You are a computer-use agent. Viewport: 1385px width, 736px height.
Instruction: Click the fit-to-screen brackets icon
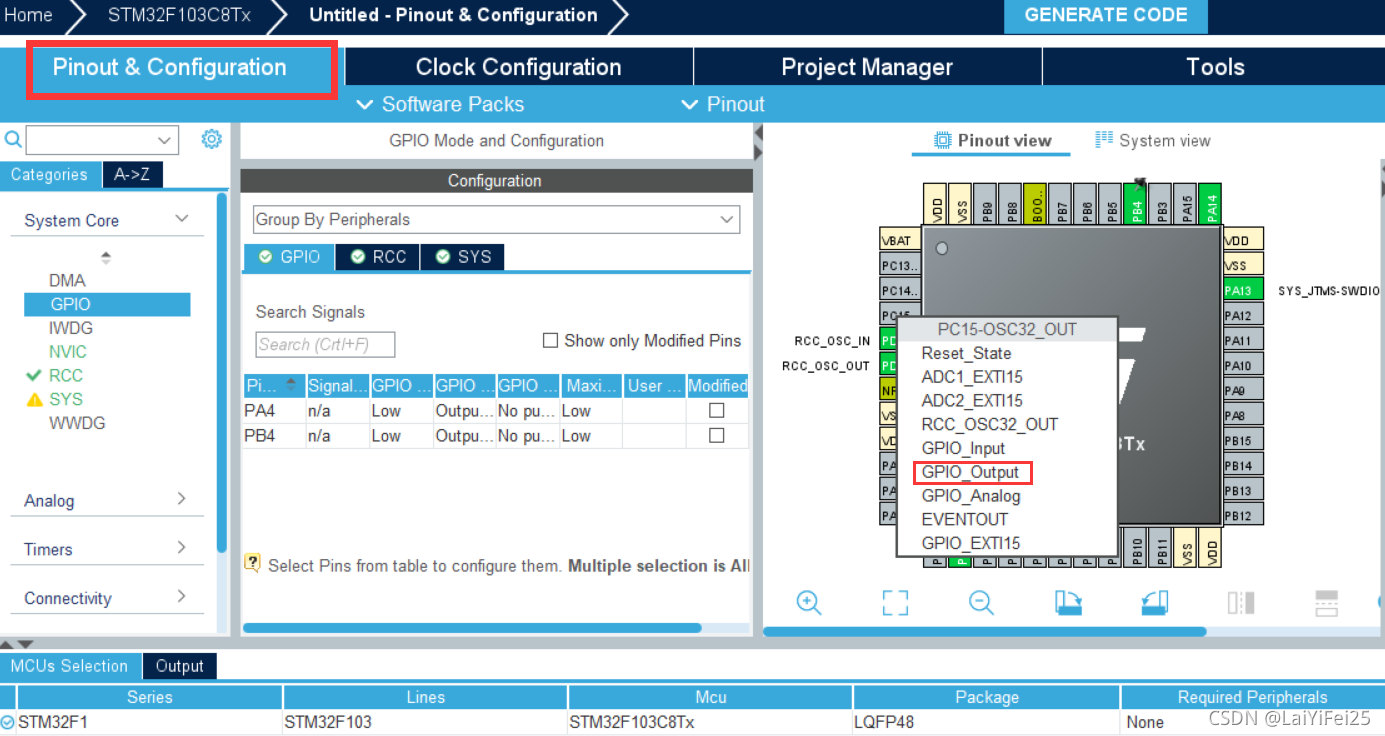pos(895,602)
